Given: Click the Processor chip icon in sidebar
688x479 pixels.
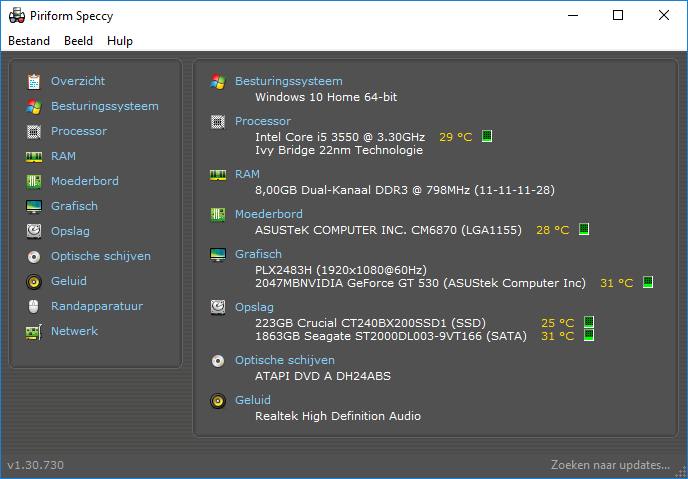Looking at the screenshot, I should pyautogui.click(x=34, y=132).
